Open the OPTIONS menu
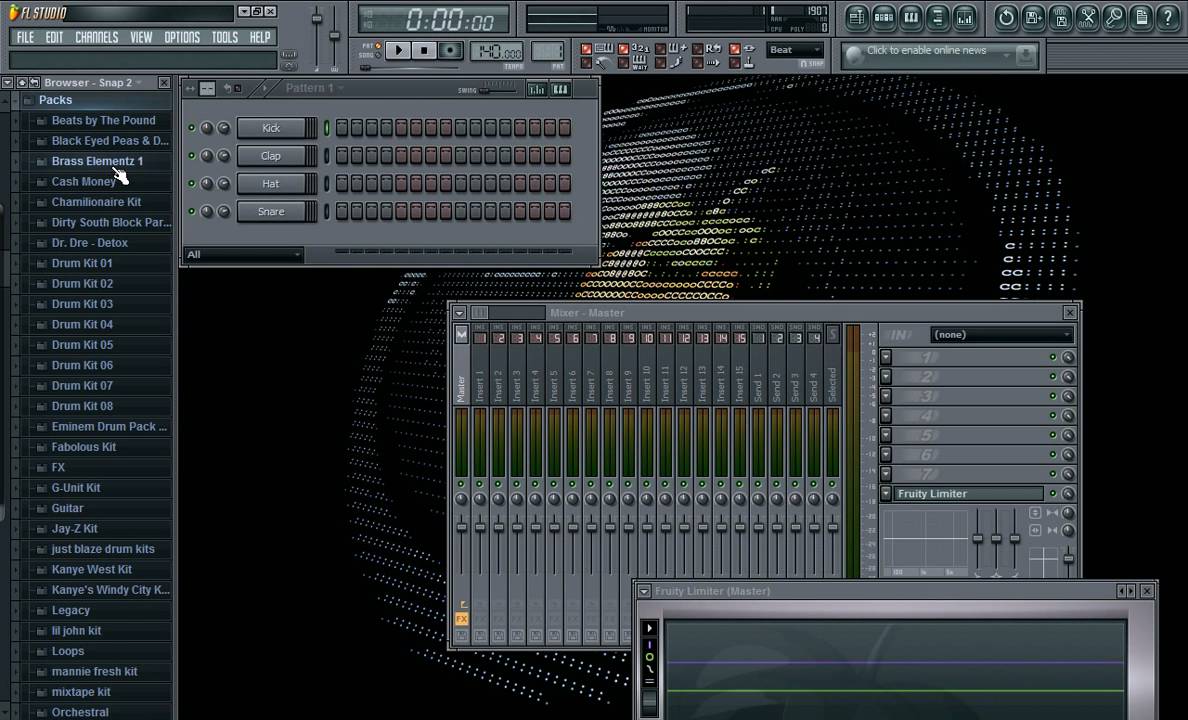Image resolution: width=1188 pixels, height=720 pixels. tap(182, 37)
